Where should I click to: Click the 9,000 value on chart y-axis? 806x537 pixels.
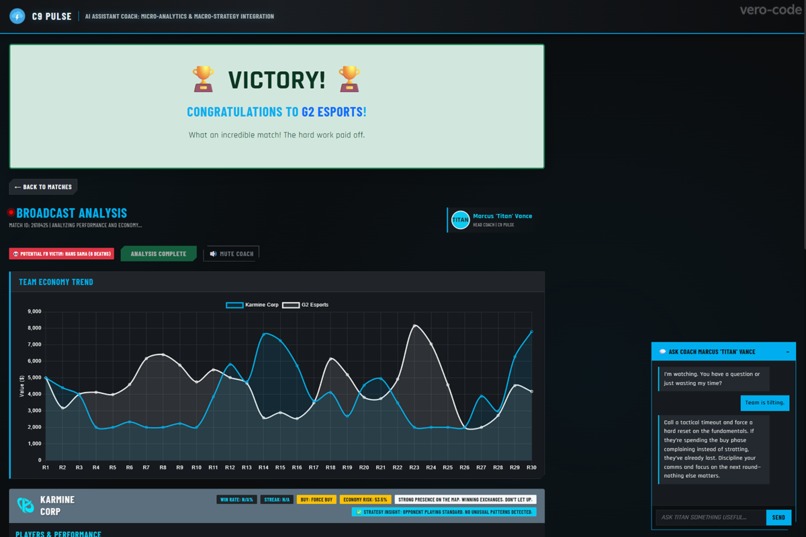(34, 311)
